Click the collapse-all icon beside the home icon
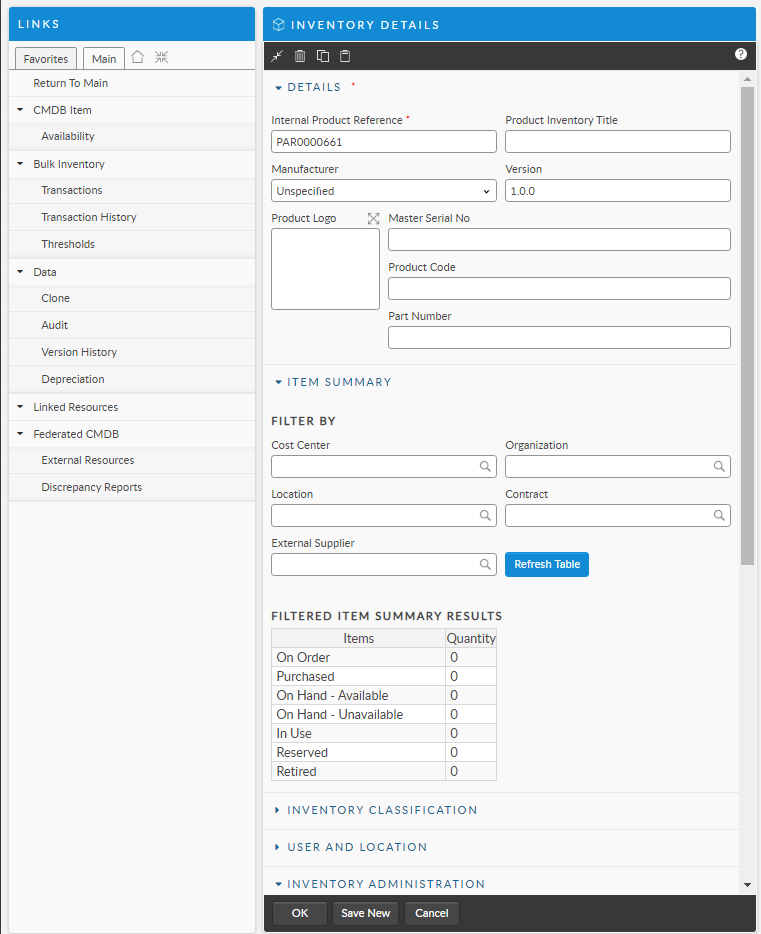This screenshot has width=761, height=934. 161,58
